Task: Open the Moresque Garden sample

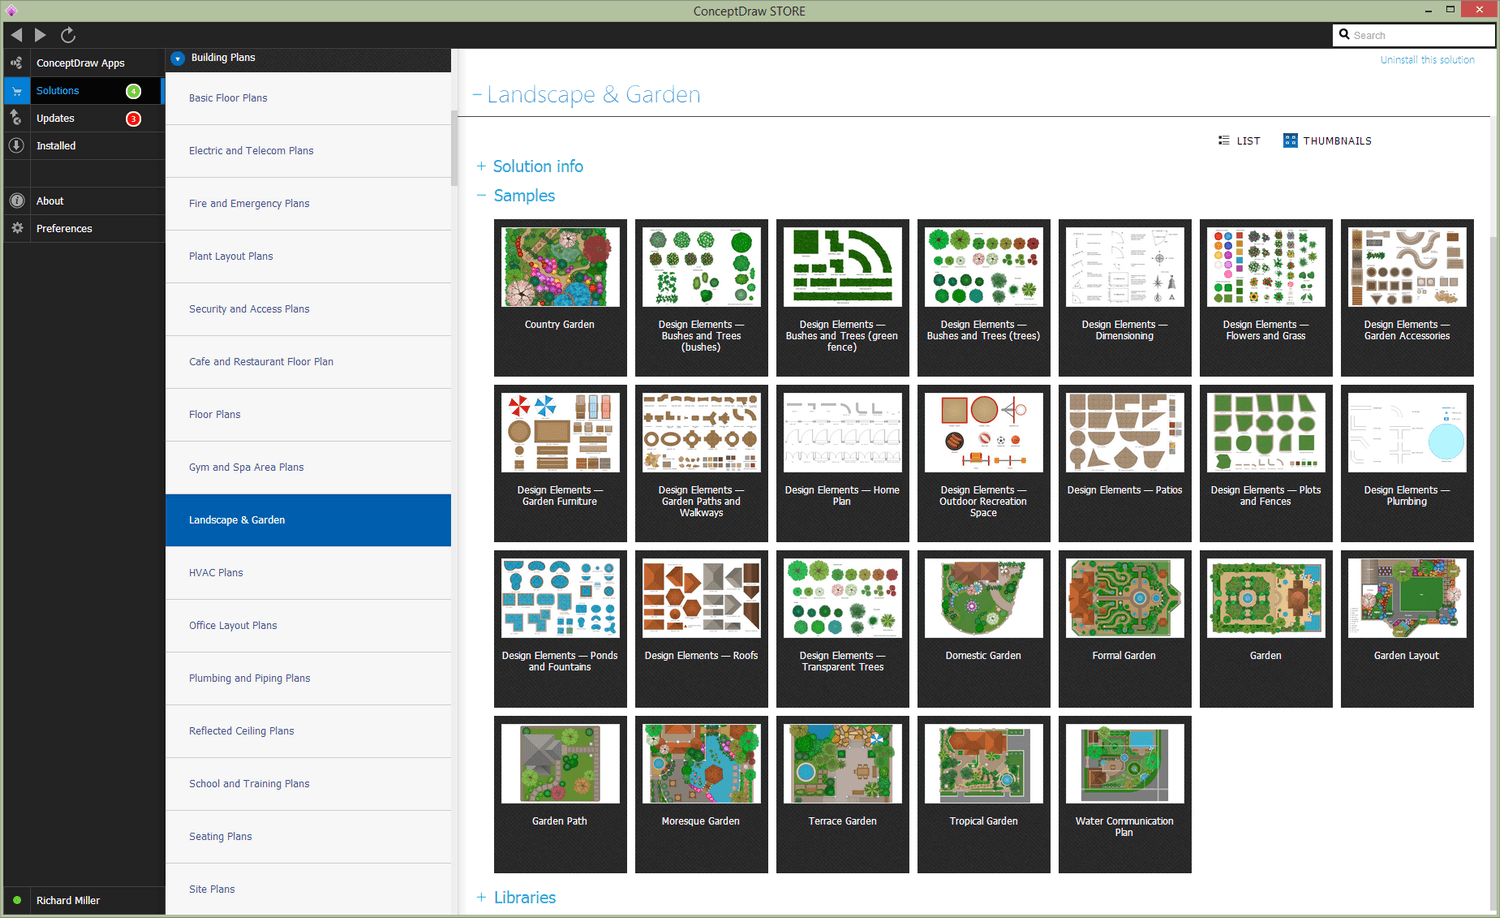Action: pyautogui.click(x=701, y=794)
